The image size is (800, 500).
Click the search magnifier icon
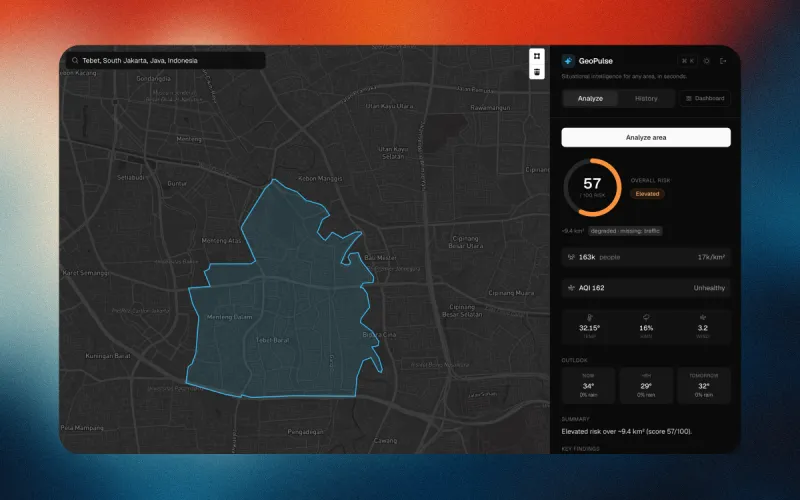coord(75,60)
